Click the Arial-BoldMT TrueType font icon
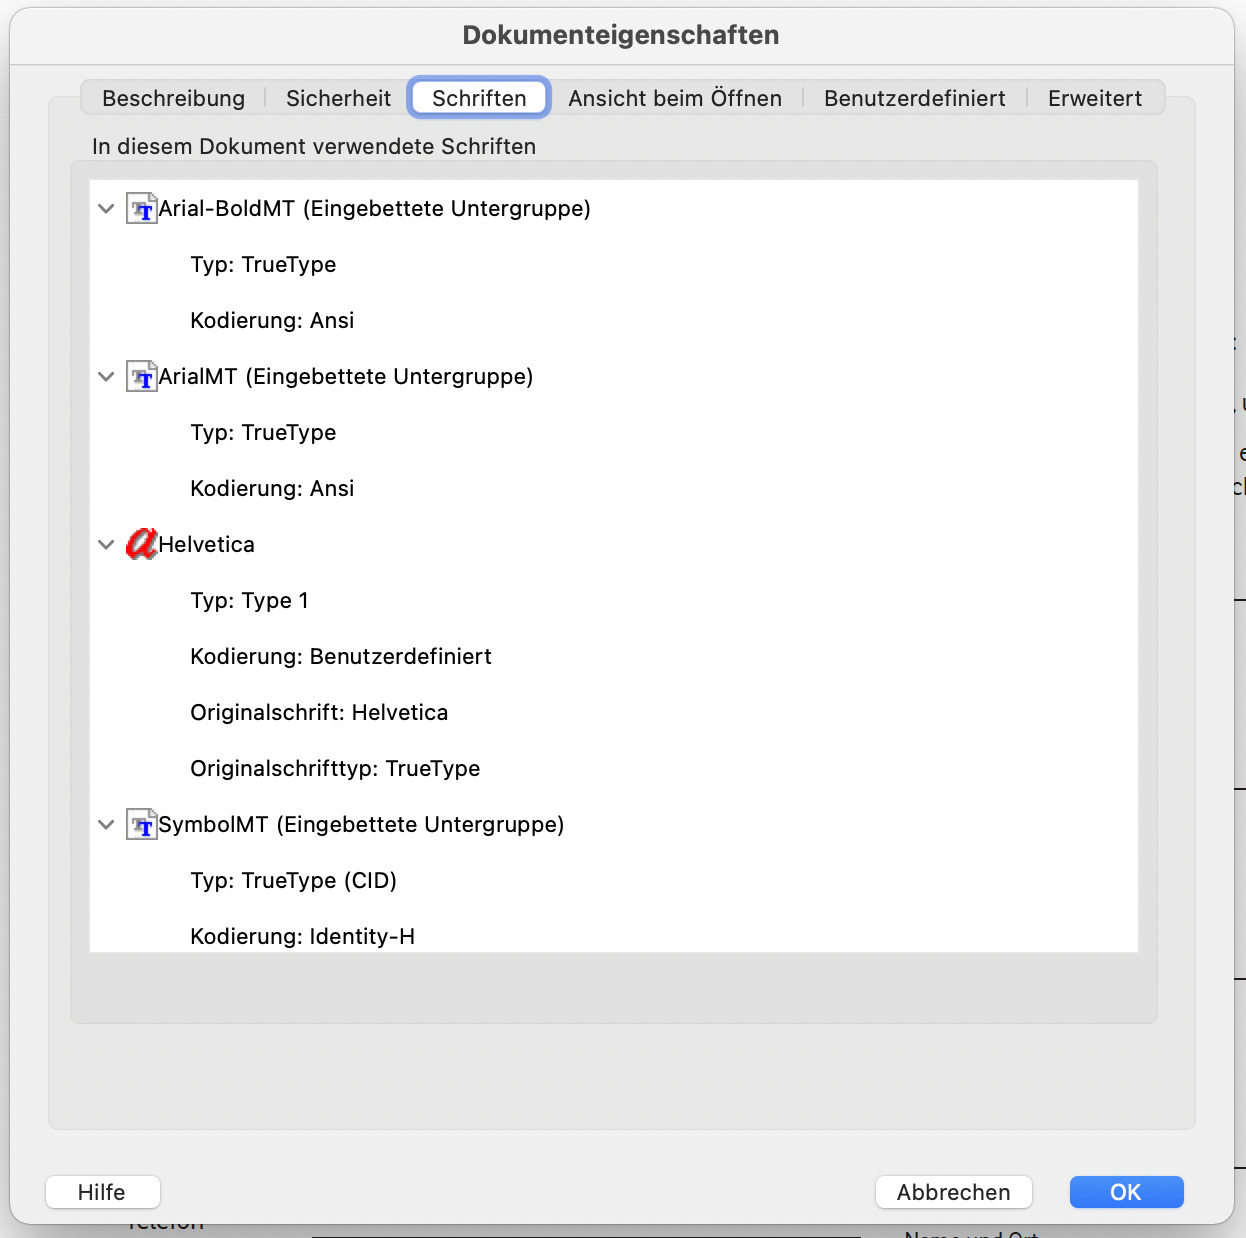The image size is (1246, 1238). click(142, 209)
